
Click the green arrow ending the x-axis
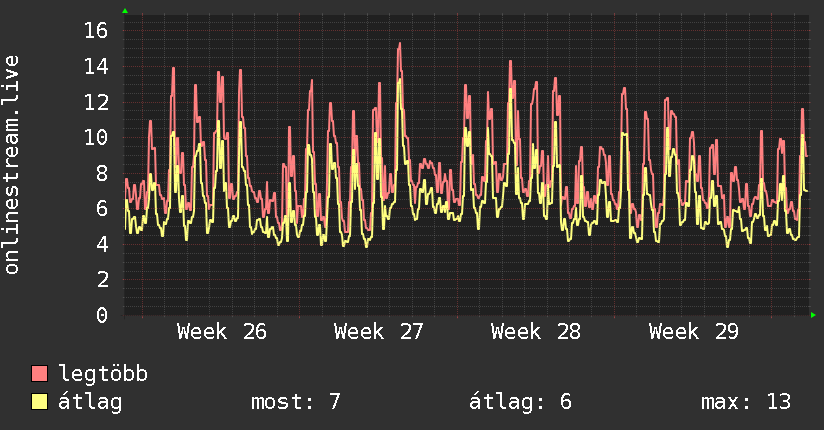813,315
